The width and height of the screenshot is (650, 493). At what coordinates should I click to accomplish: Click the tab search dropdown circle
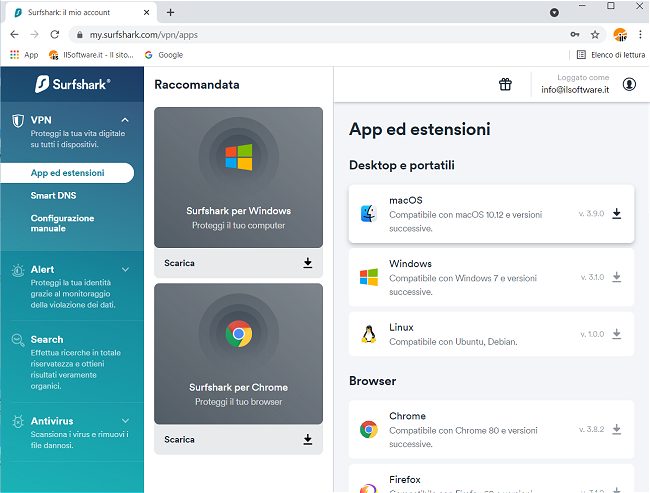[x=554, y=13]
